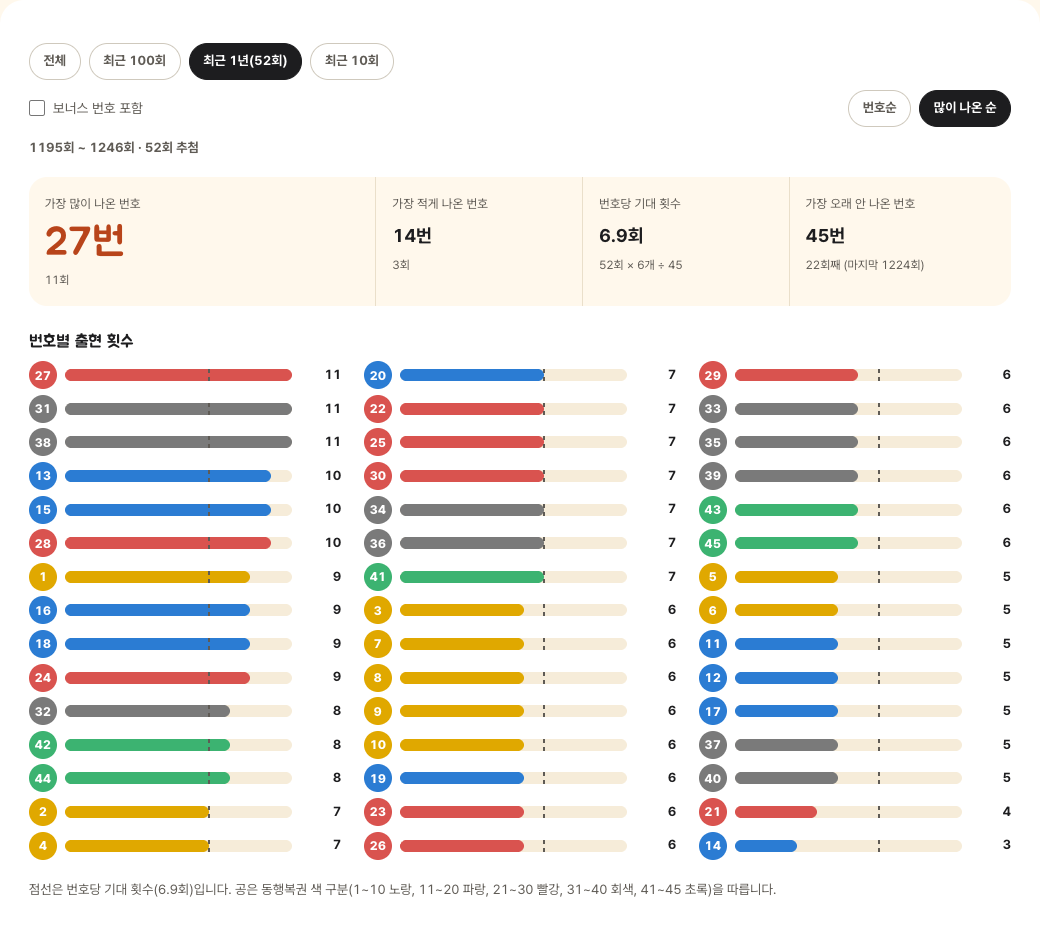1040x940 pixels.
Task: Select the green number 45 ball
Action: (x=713, y=543)
